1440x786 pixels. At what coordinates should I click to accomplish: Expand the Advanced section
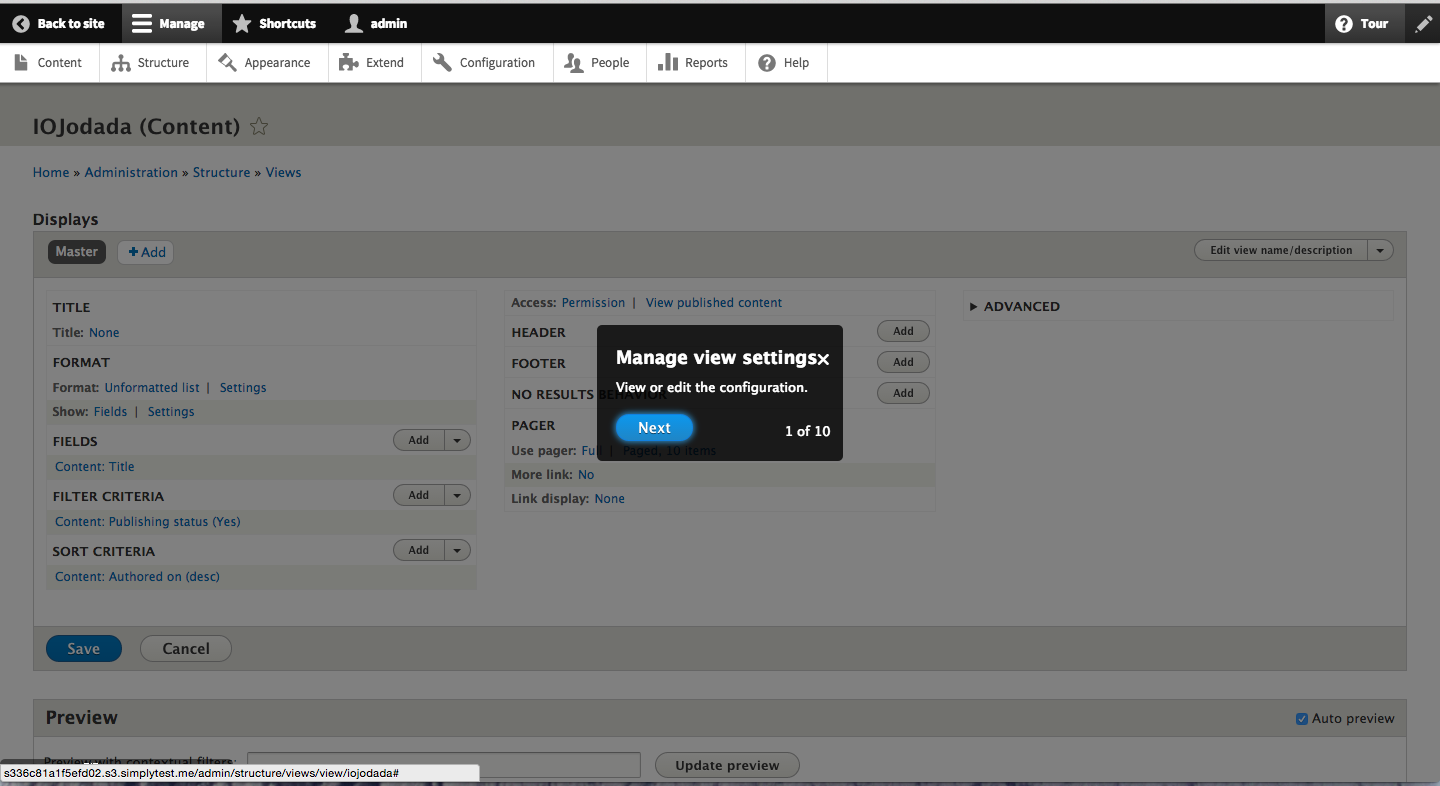(x=974, y=307)
